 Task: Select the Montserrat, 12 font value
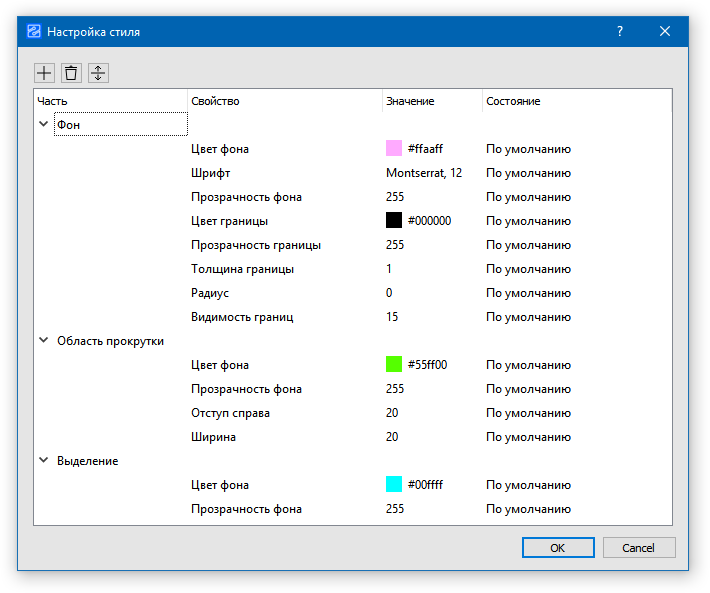coord(424,173)
